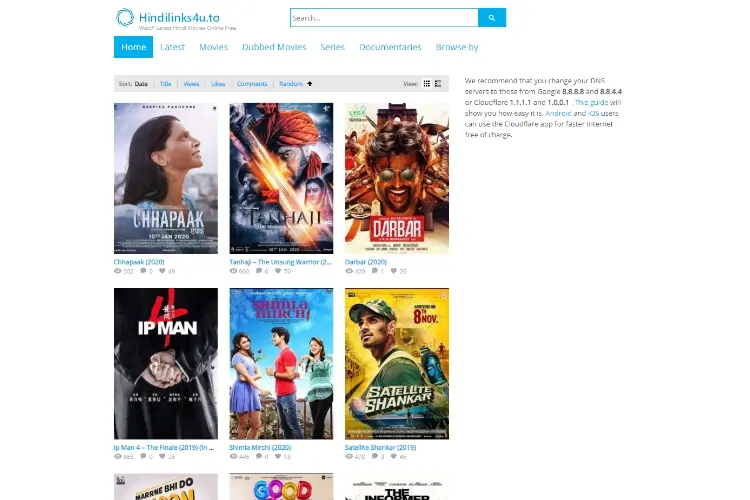Click views eye icon under Satellite Shankar
Screen dimensions: 750x500
point(349,456)
